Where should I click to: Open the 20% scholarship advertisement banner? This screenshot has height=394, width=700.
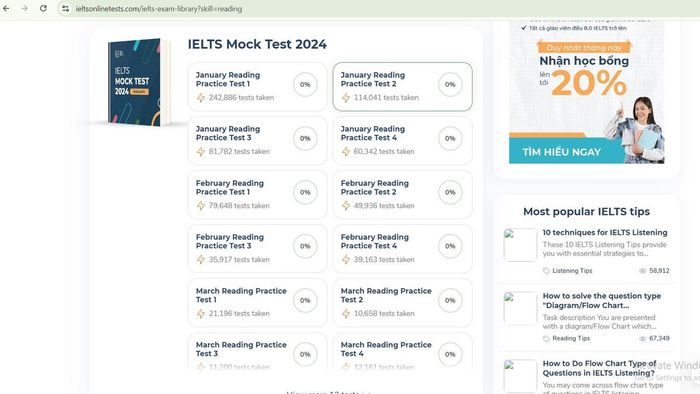587,92
